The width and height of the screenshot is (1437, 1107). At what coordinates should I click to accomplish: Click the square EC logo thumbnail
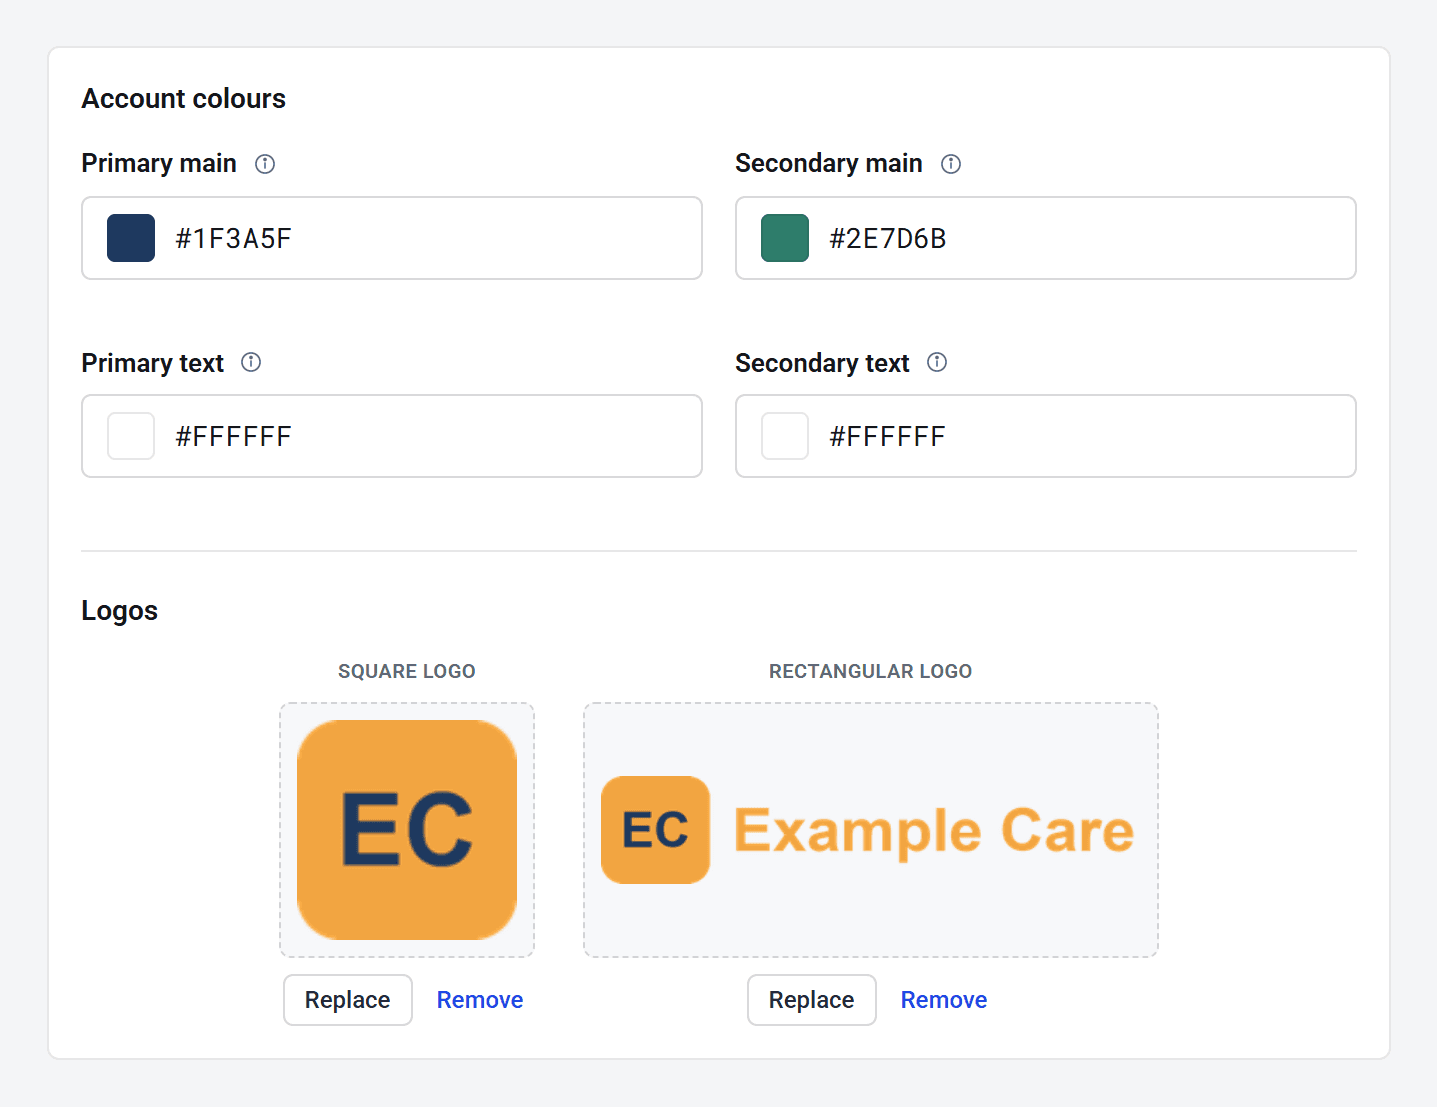click(407, 830)
